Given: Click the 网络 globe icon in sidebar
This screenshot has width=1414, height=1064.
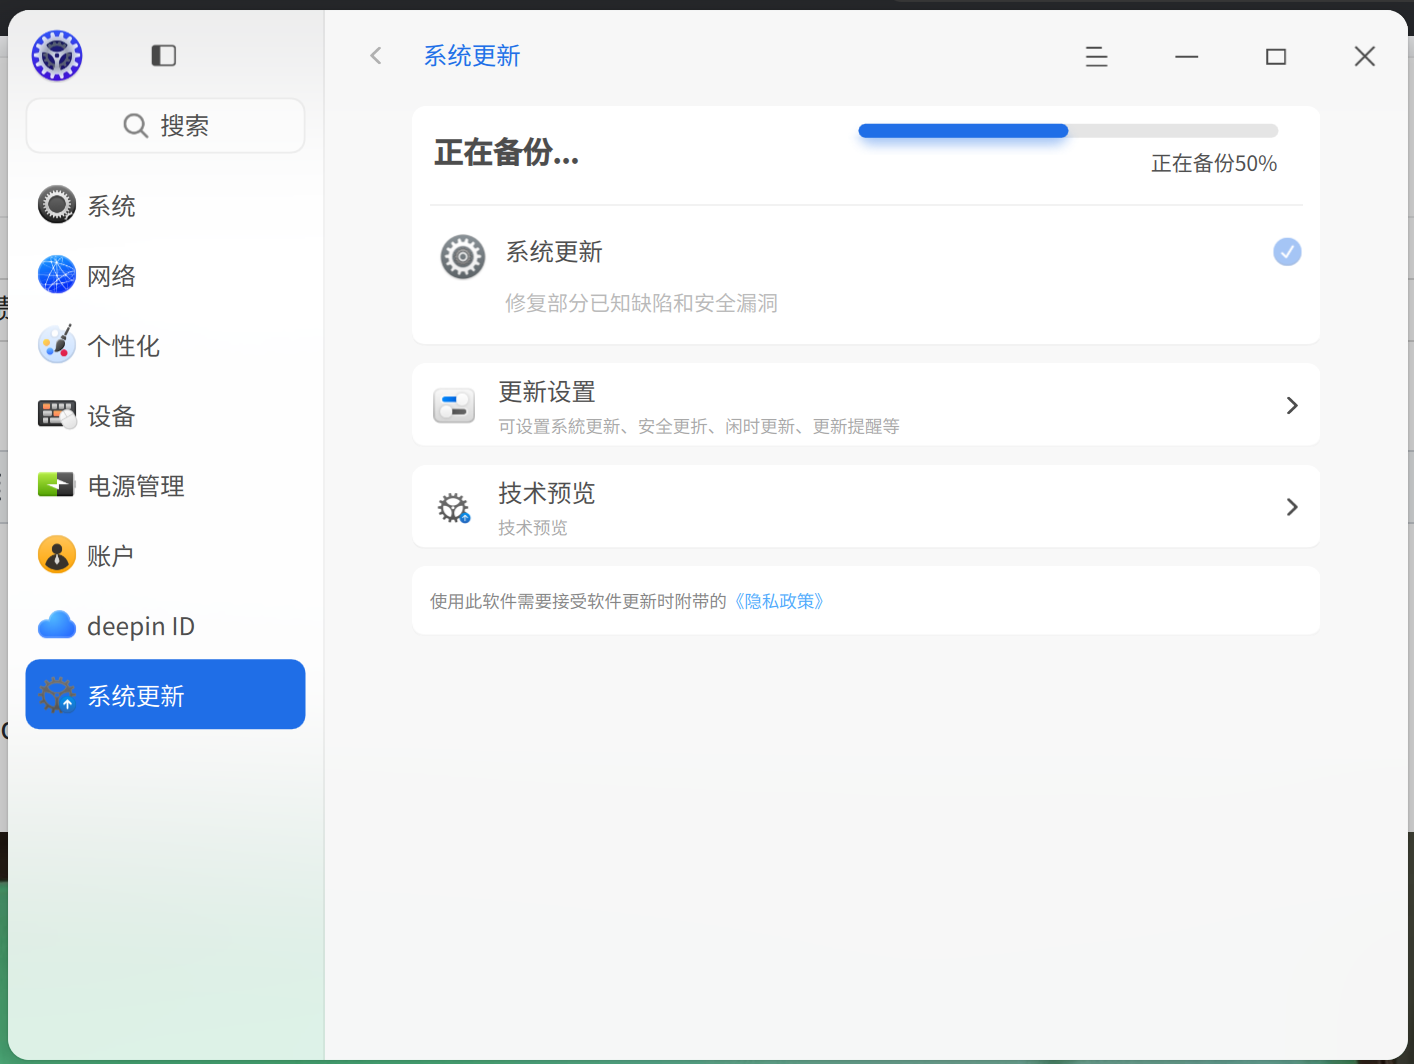Looking at the screenshot, I should click(x=57, y=275).
